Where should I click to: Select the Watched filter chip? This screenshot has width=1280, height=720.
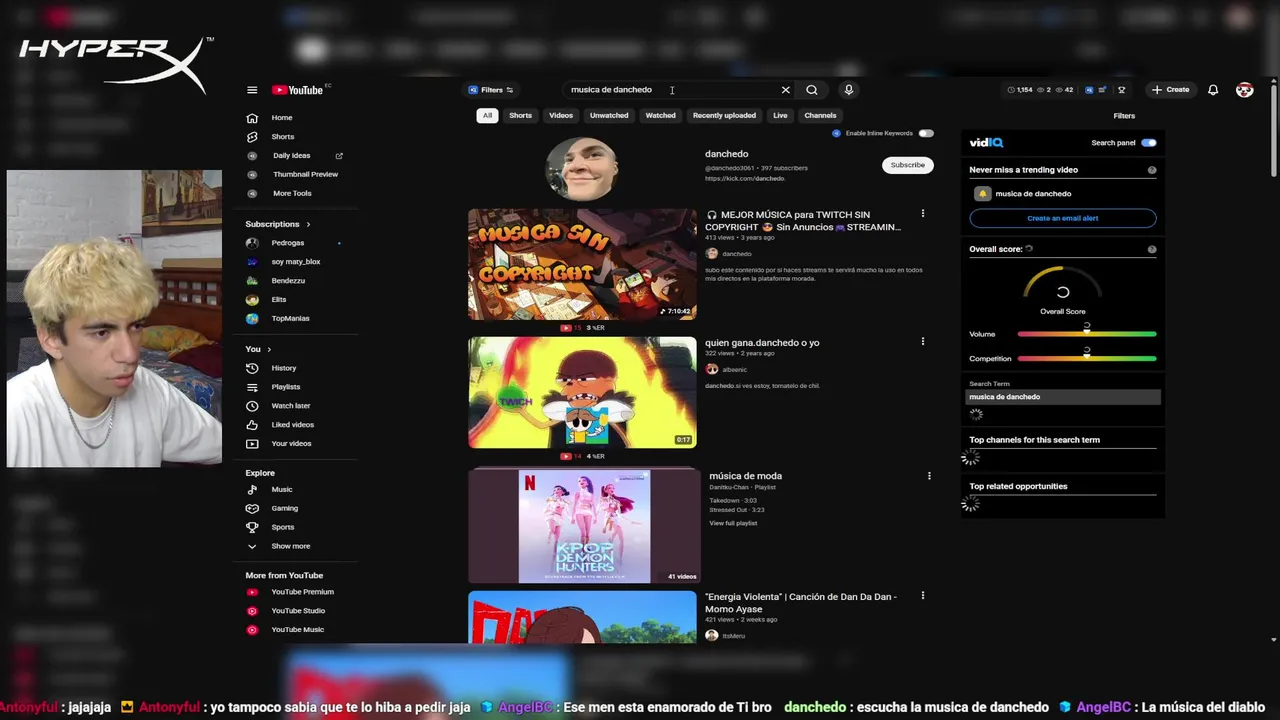point(661,116)
